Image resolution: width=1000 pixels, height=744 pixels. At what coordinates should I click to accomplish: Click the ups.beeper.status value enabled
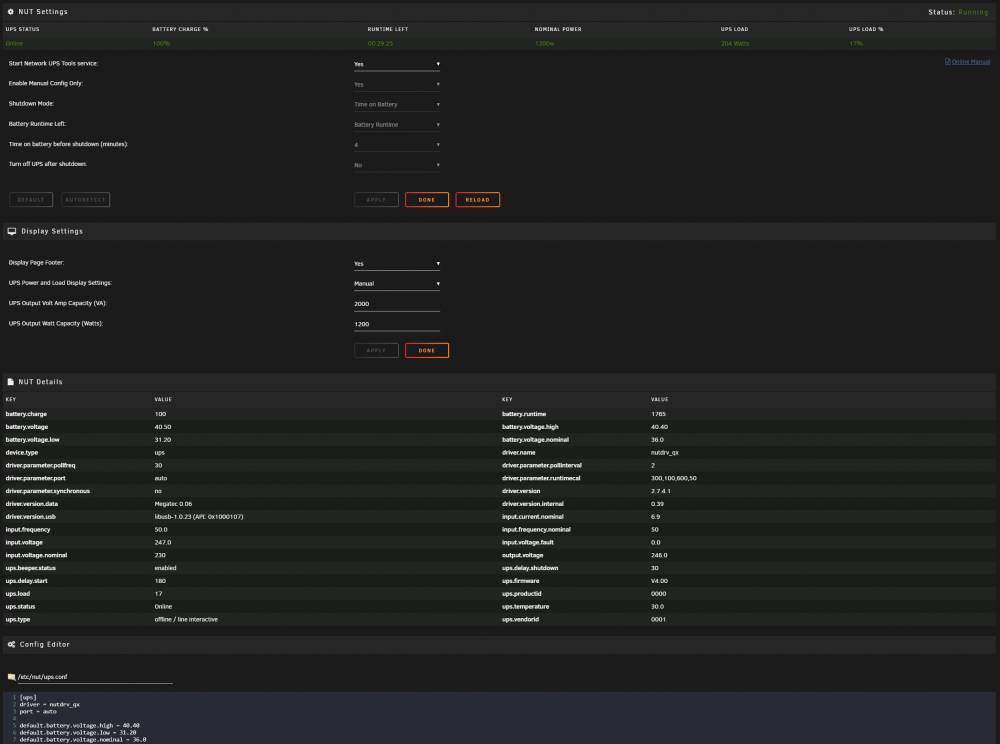pos(165,568)
